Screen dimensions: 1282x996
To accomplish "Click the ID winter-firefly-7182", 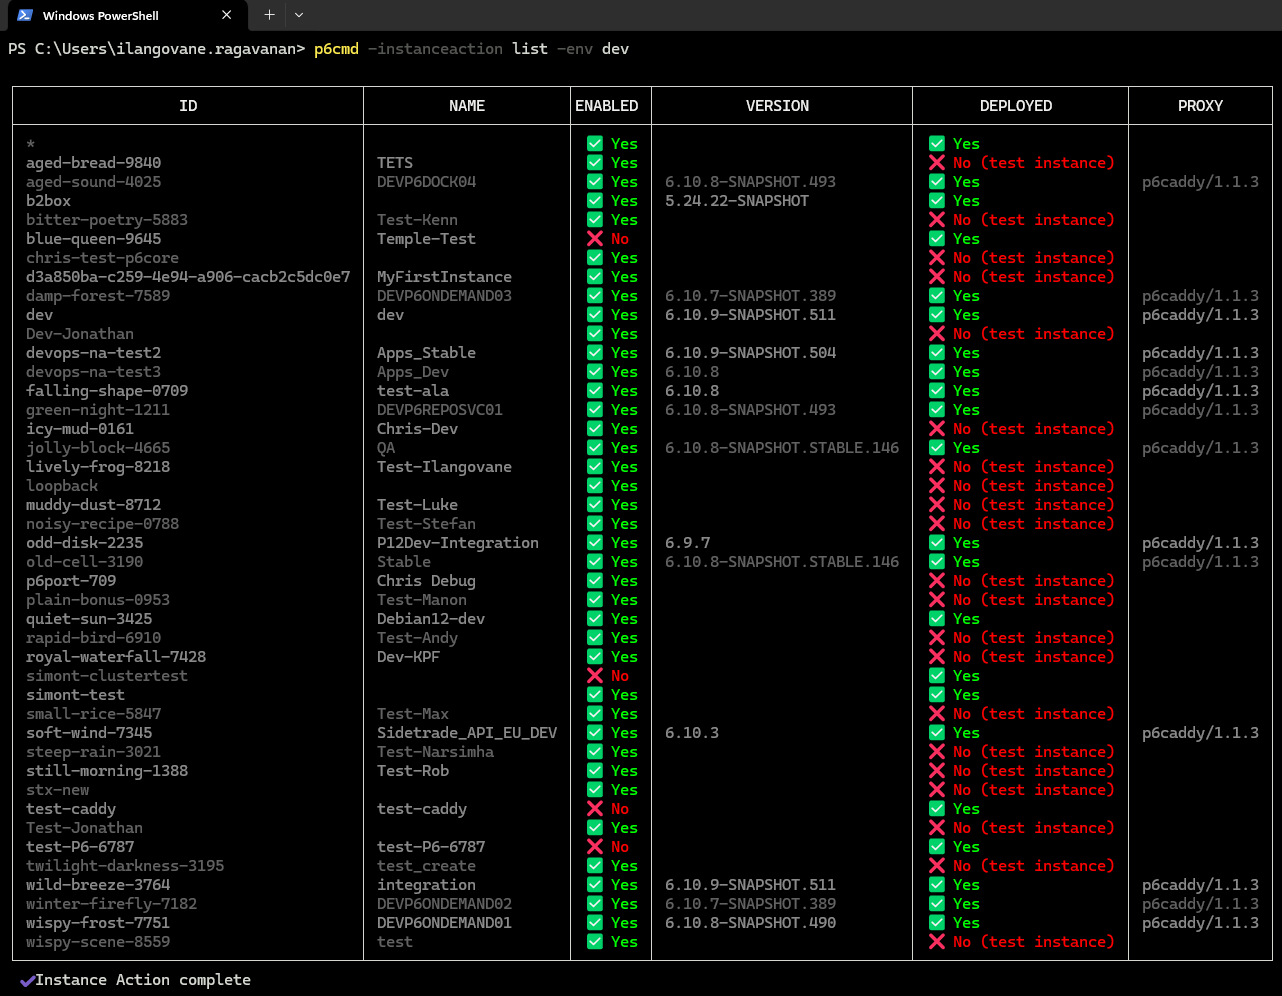I will point(111,904).
